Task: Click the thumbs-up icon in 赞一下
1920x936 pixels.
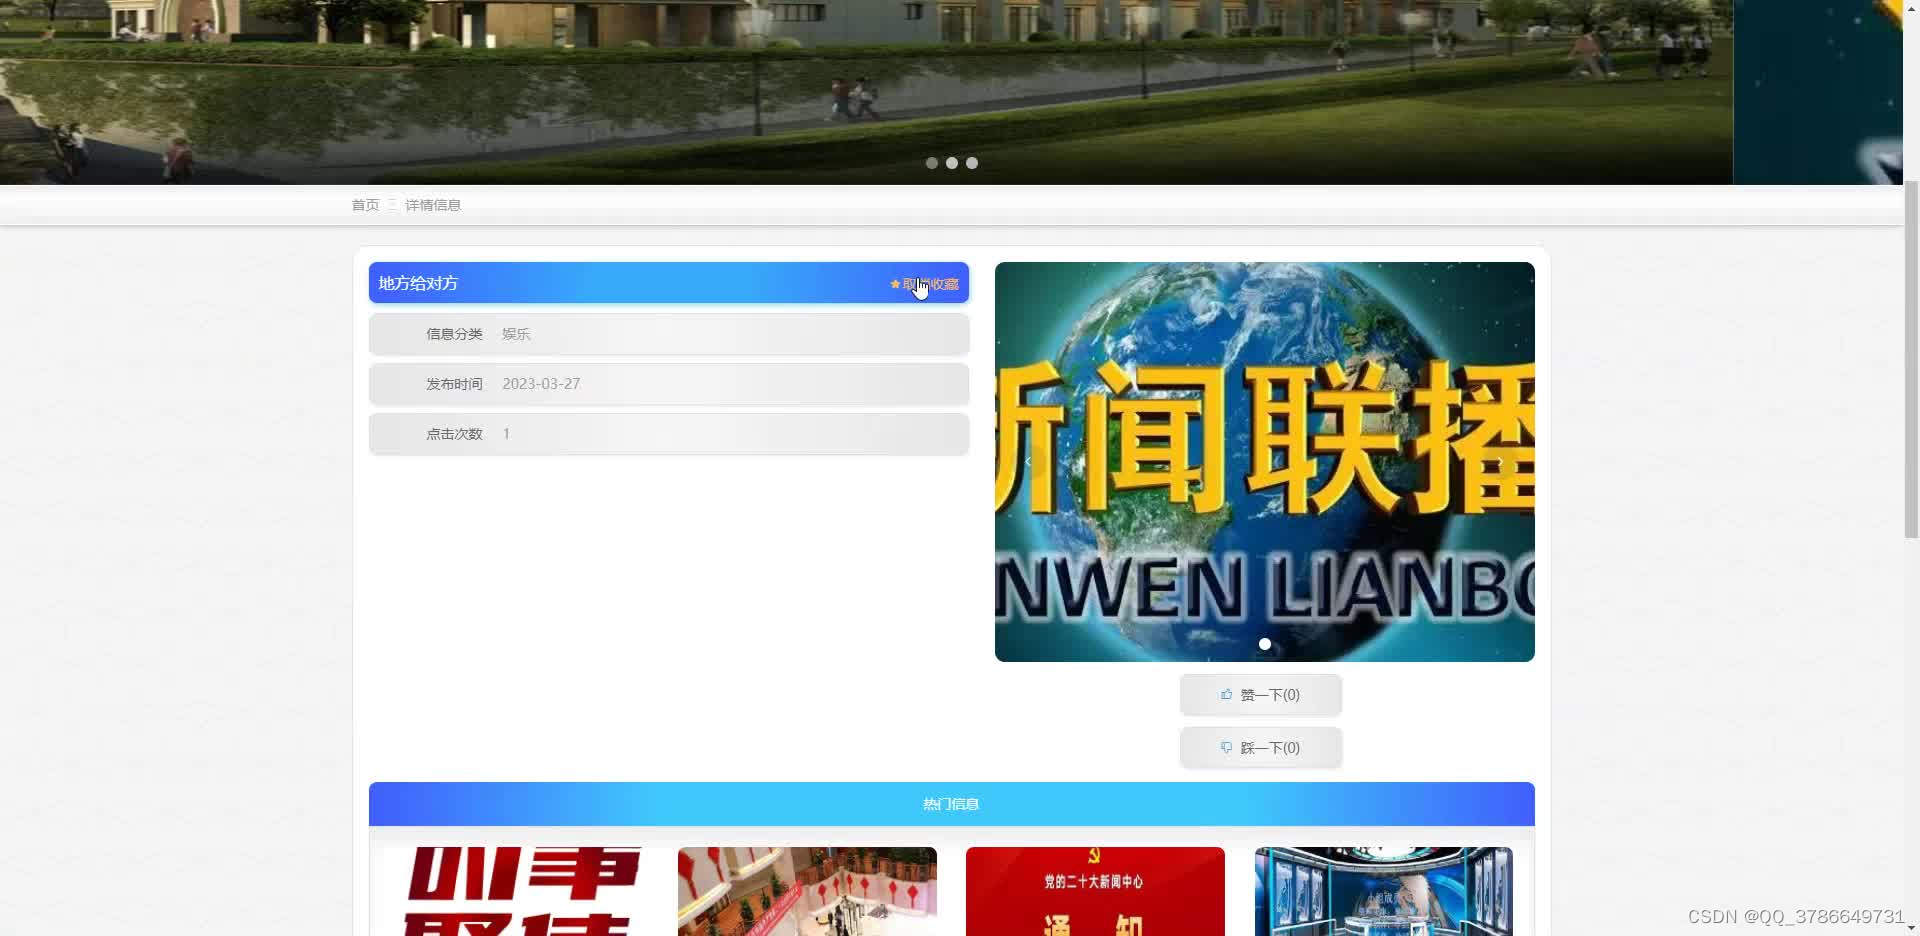Action: (1226, 694)
